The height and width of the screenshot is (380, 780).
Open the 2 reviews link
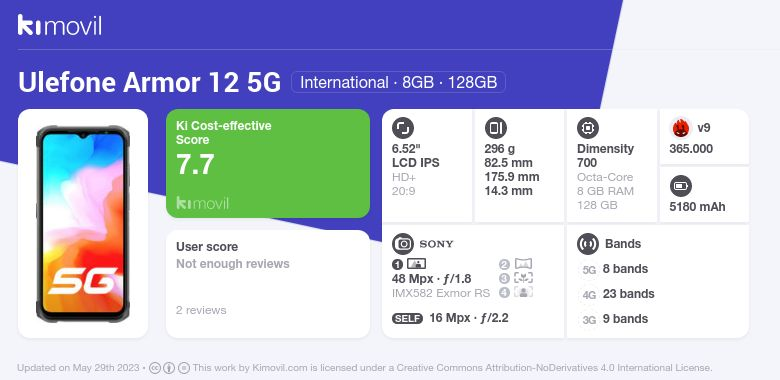pos(201,310)
